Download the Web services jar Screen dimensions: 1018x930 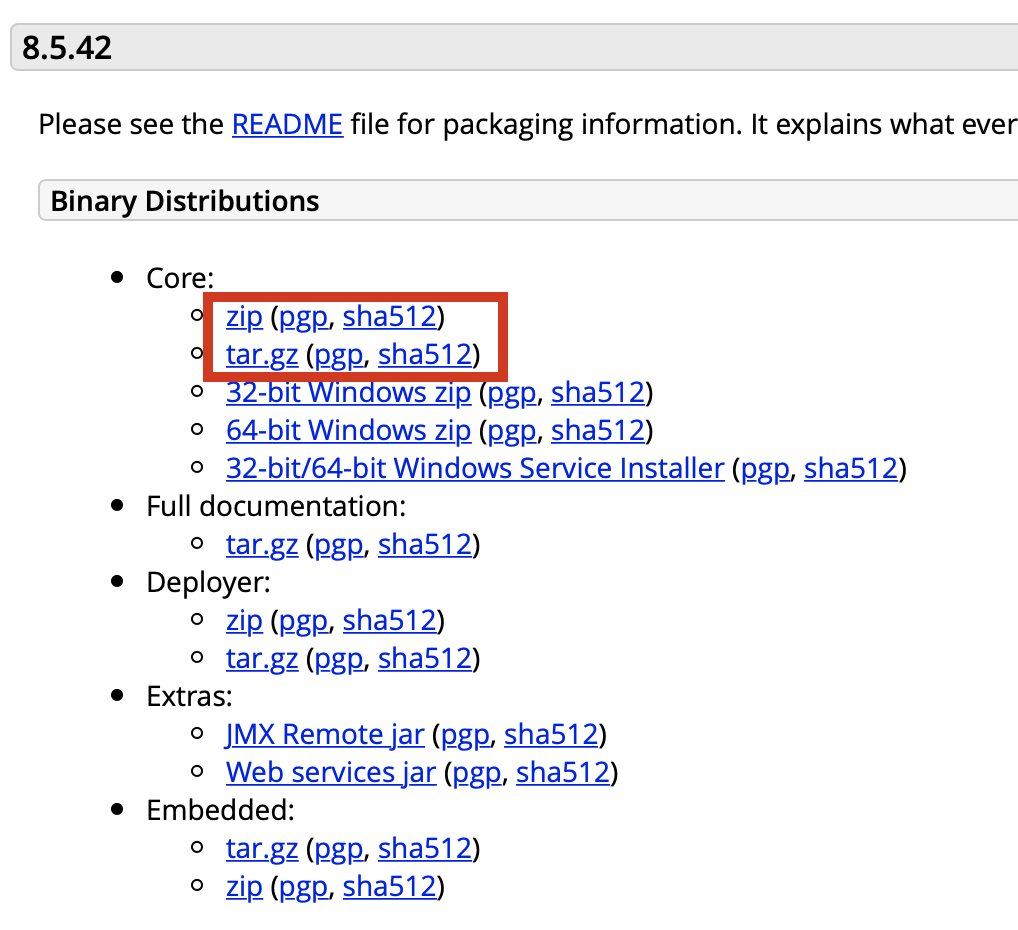(331, 773)
